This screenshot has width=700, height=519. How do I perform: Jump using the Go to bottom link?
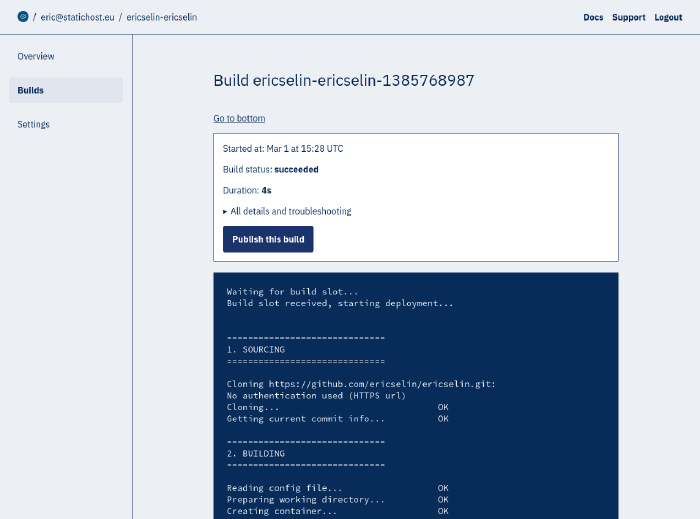click(239, 118)
